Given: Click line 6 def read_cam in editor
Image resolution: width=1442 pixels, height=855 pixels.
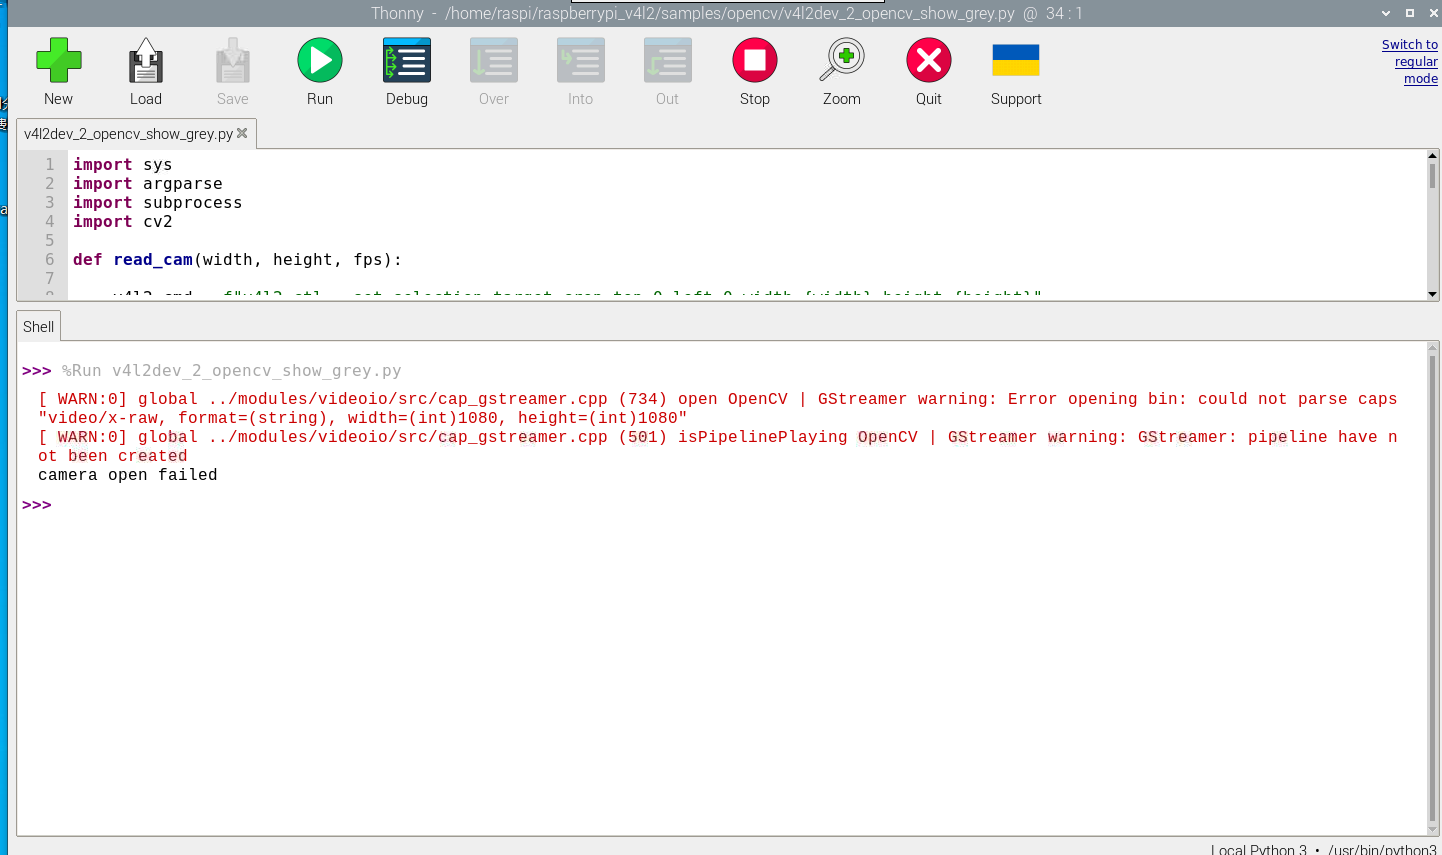Looking at the screenshot, I should pyautogui.click(x=237, y=260).
